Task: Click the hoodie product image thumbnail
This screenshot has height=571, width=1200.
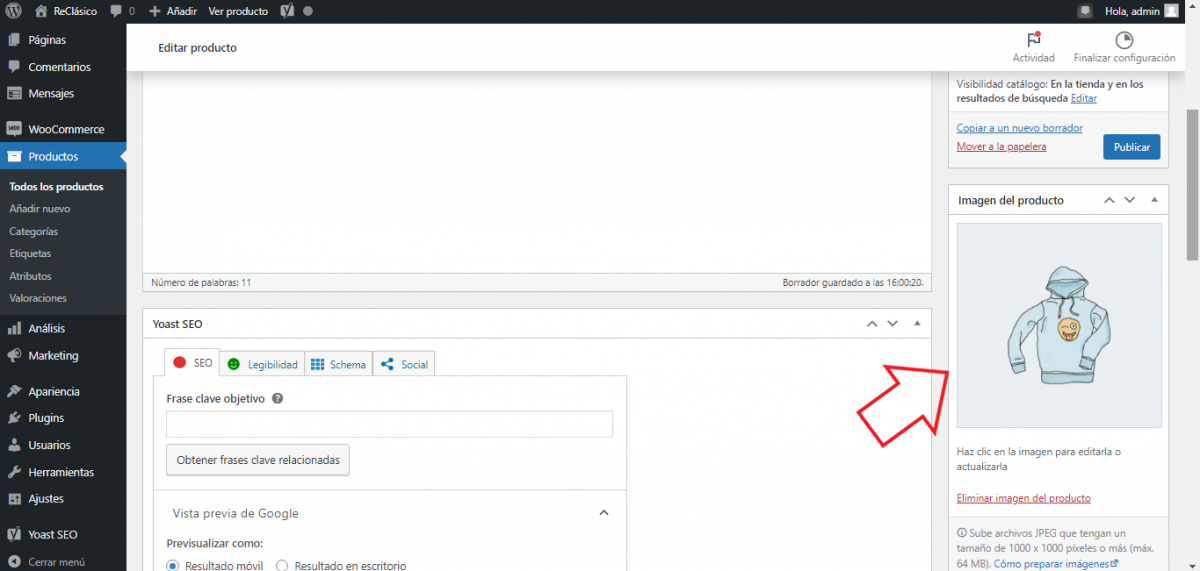Action: tap(1058, 326)
